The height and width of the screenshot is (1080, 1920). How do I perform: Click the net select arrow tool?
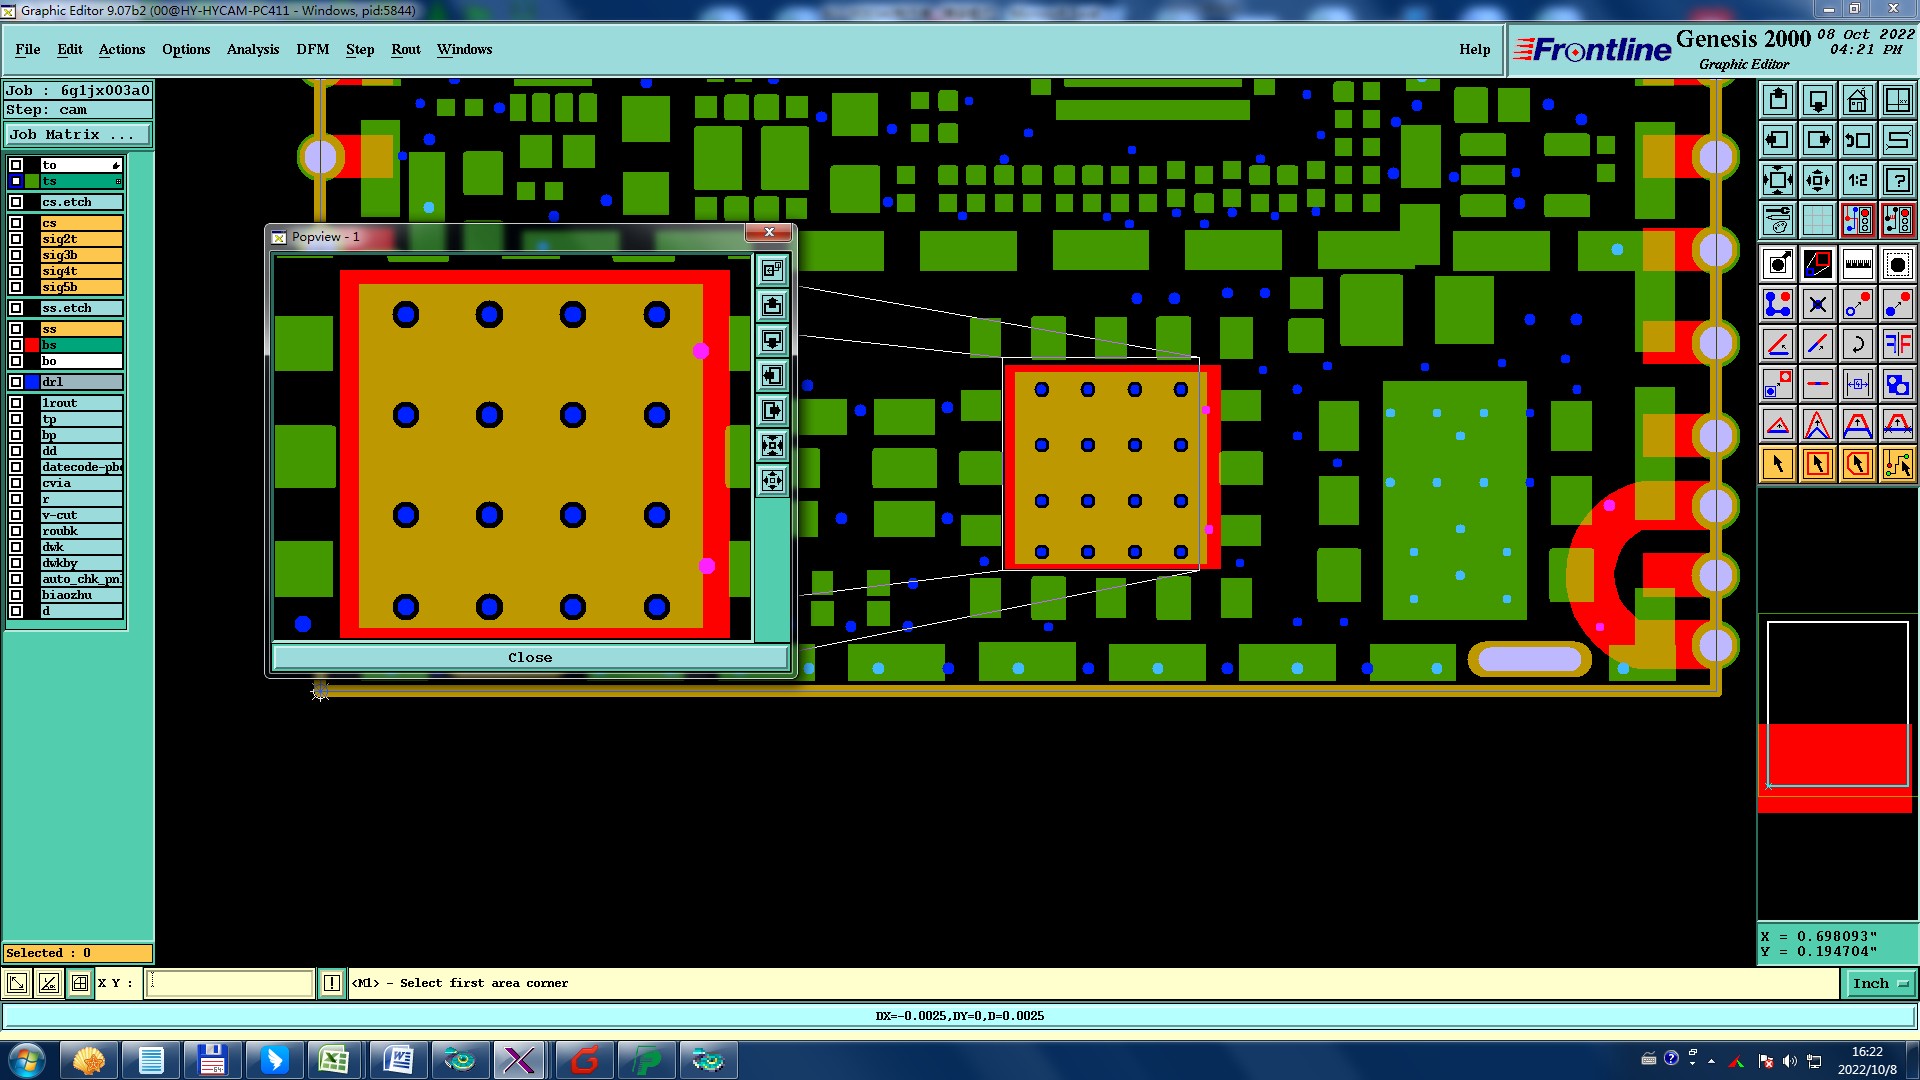point(1897,464)
